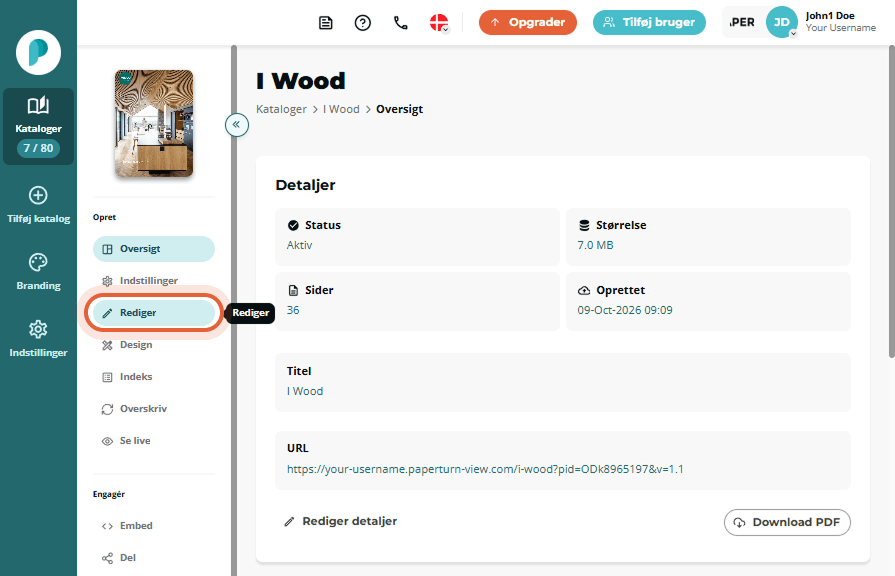Click the Aktiv status value
Screen dimensions: 895x576
(x=299, y=245)
